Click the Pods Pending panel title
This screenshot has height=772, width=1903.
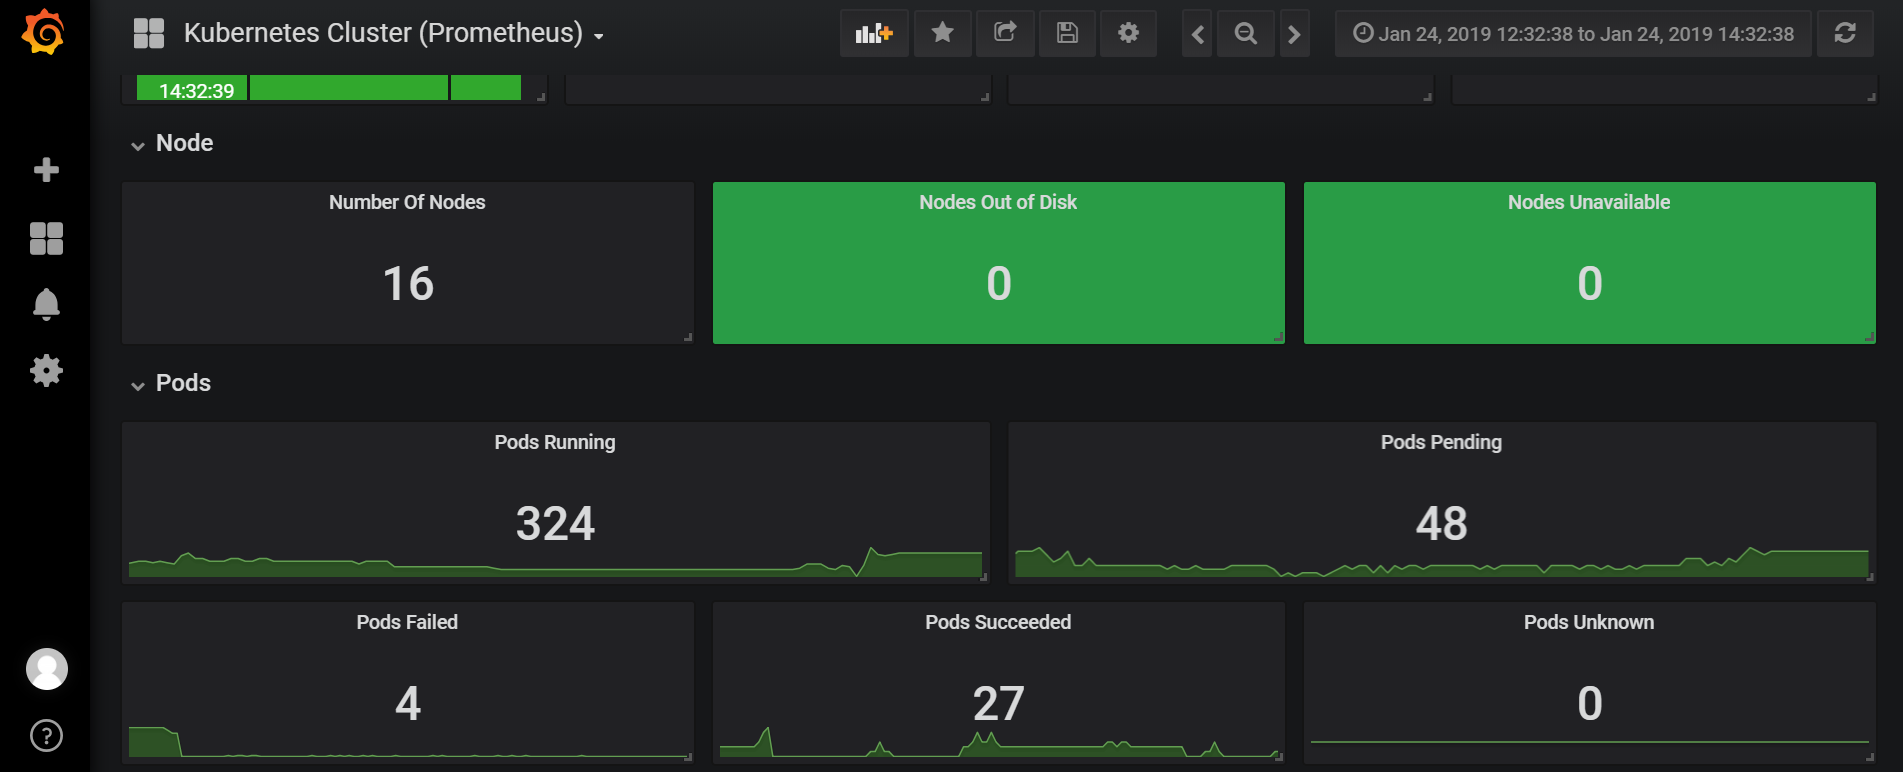tap(1441, 442)
